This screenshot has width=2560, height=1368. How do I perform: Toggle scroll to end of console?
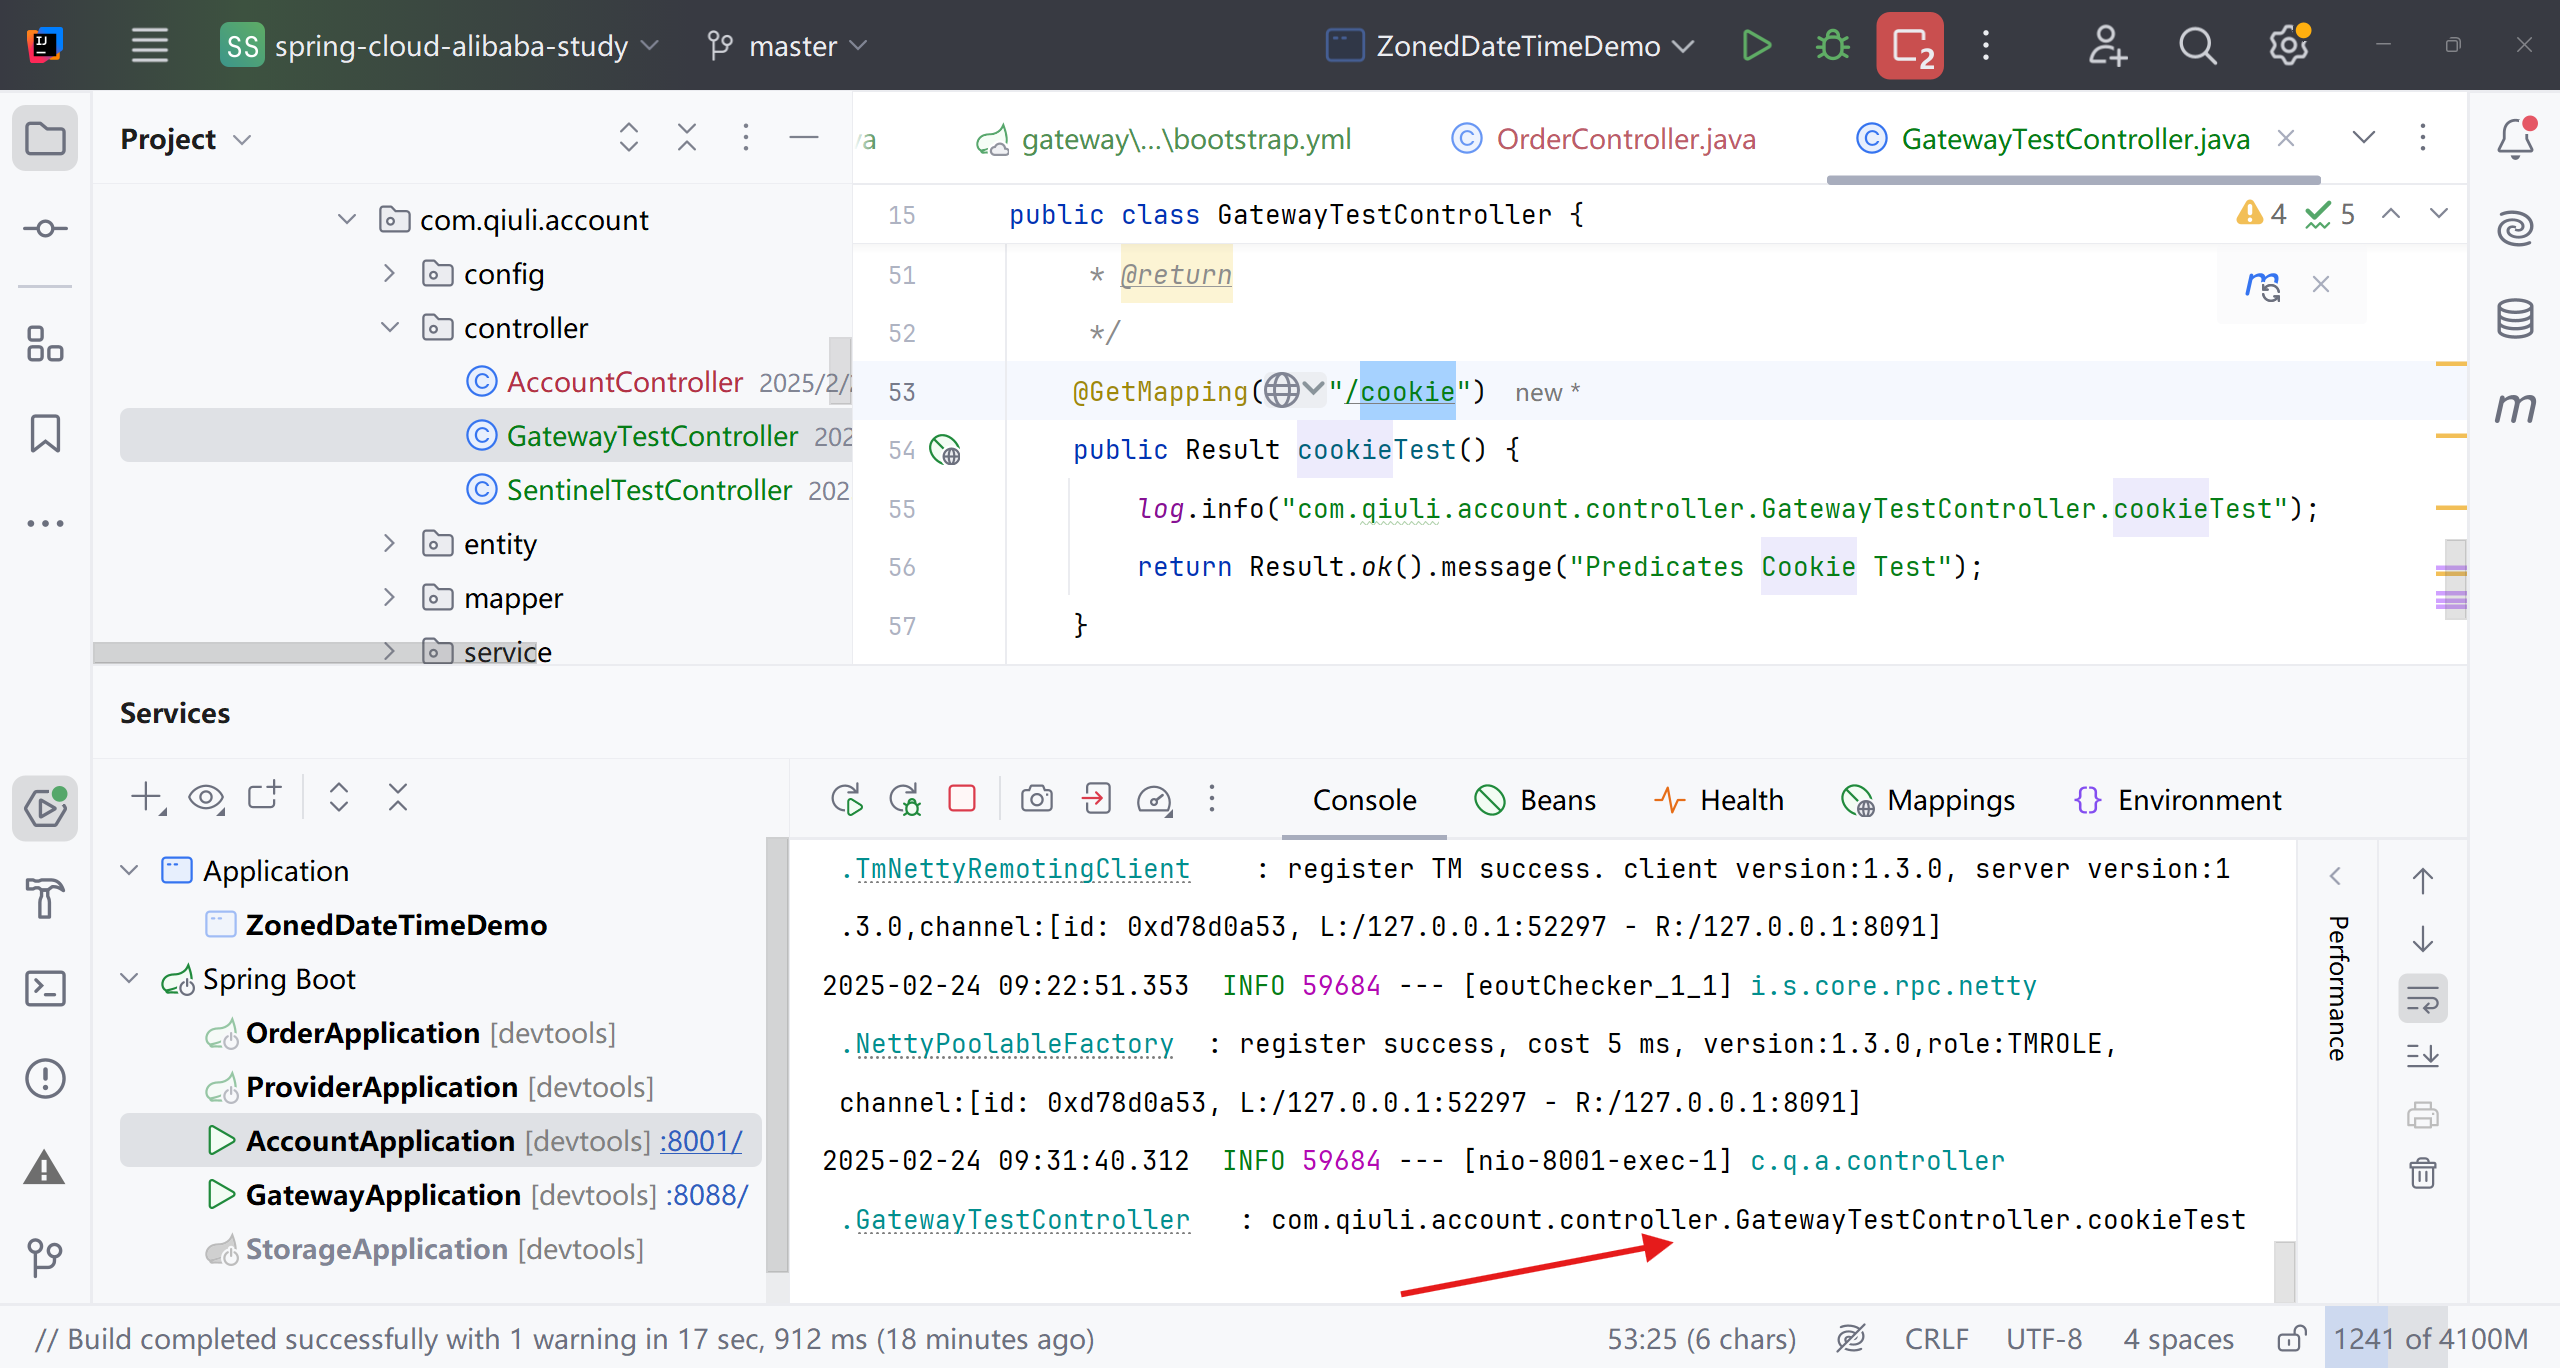point(2423,1056)
